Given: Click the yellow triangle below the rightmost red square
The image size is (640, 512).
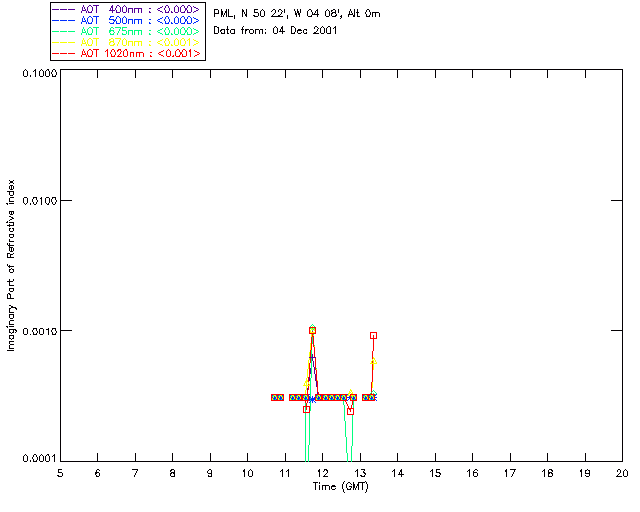Looking at the screenshot, I should pos(373,361).
